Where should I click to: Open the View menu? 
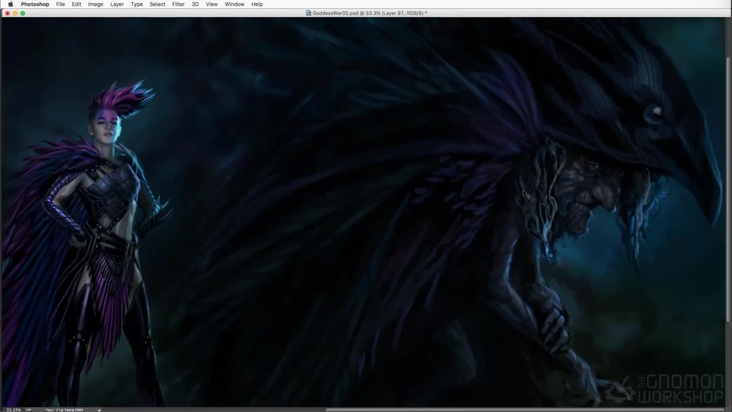(211, 4)
